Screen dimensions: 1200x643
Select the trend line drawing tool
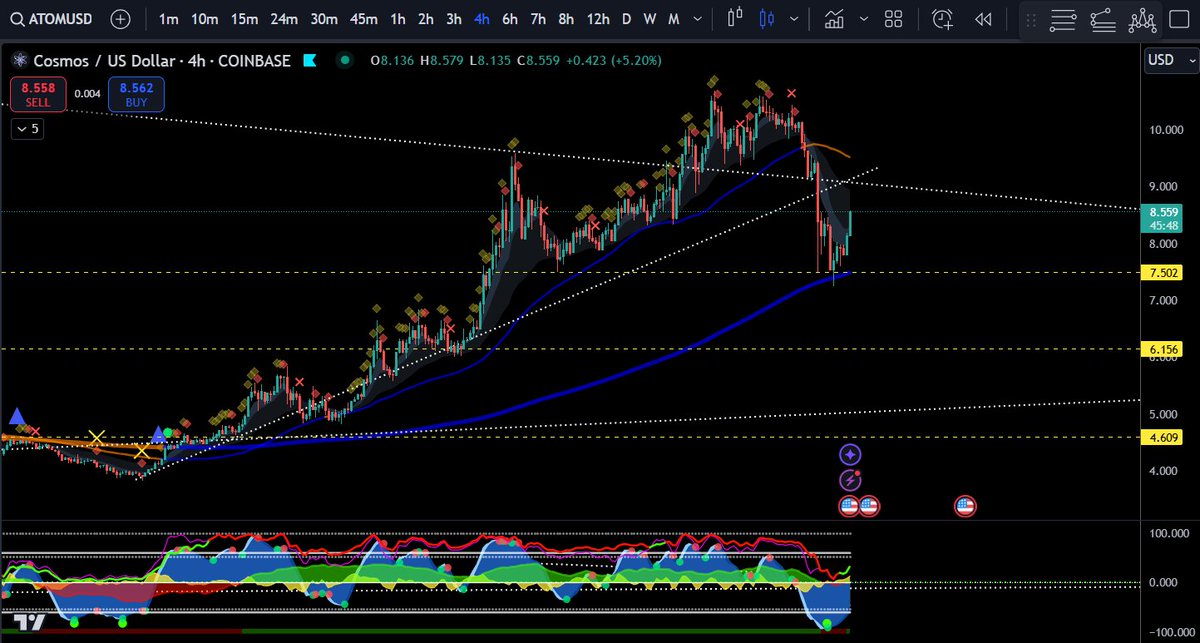click(1103, 18)
